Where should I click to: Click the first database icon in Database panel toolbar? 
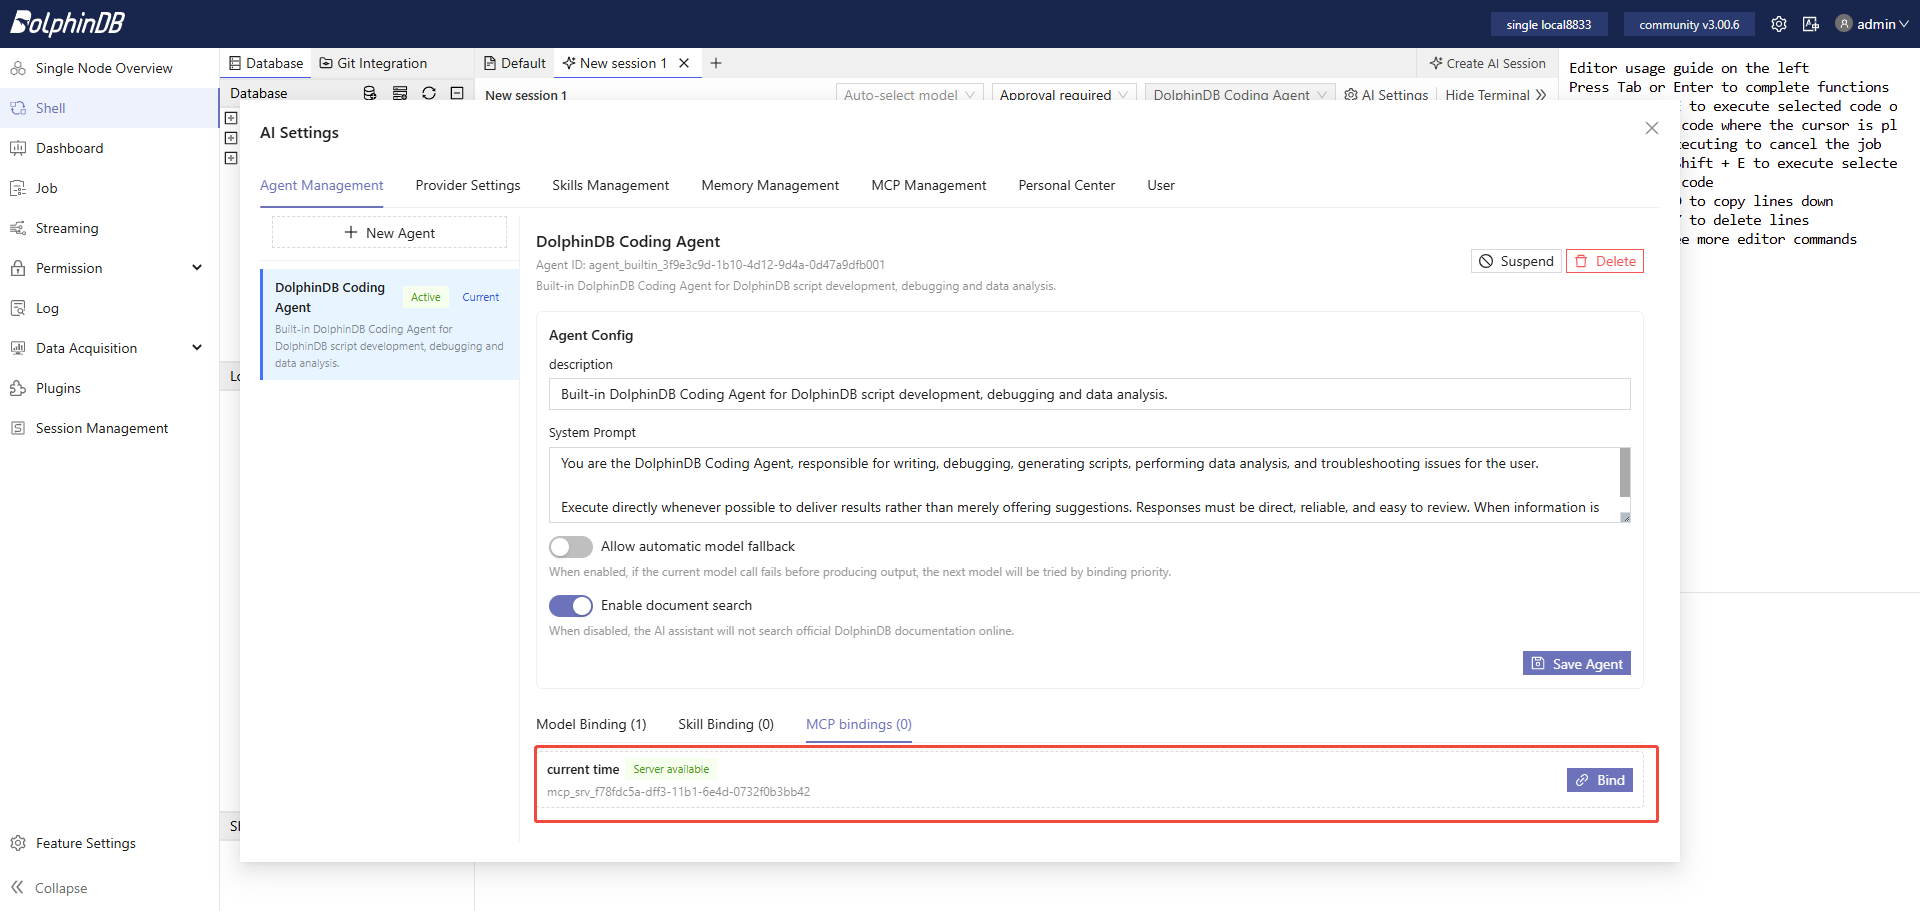pyautogui.click(x=370, y=93)
